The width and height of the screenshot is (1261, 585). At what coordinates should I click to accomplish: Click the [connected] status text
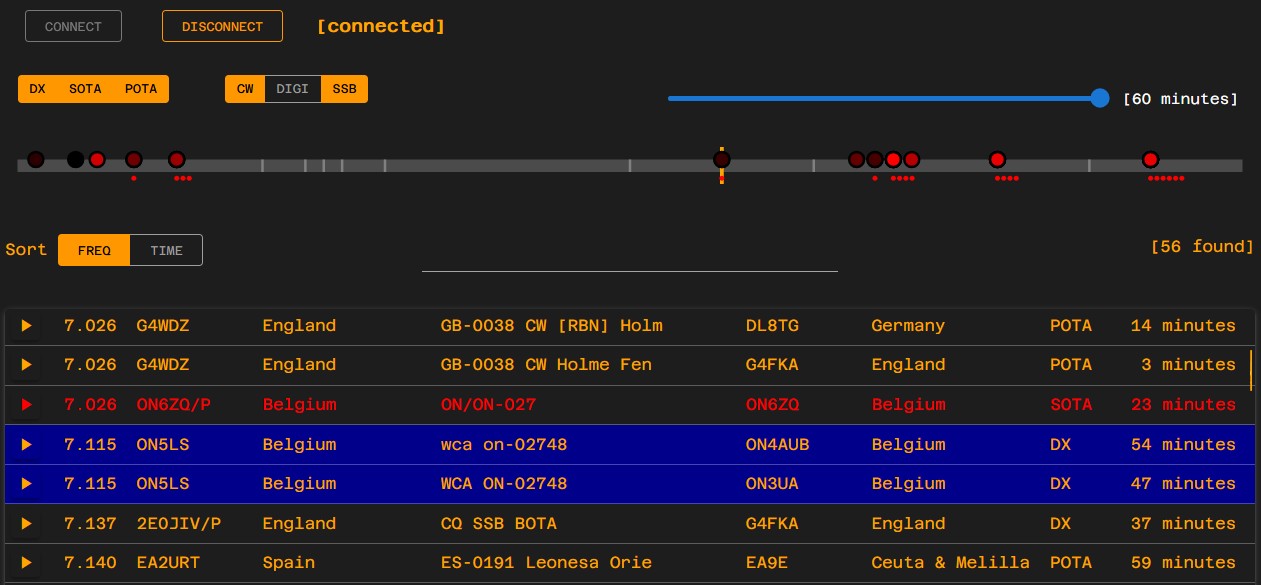tap(381, 26)
